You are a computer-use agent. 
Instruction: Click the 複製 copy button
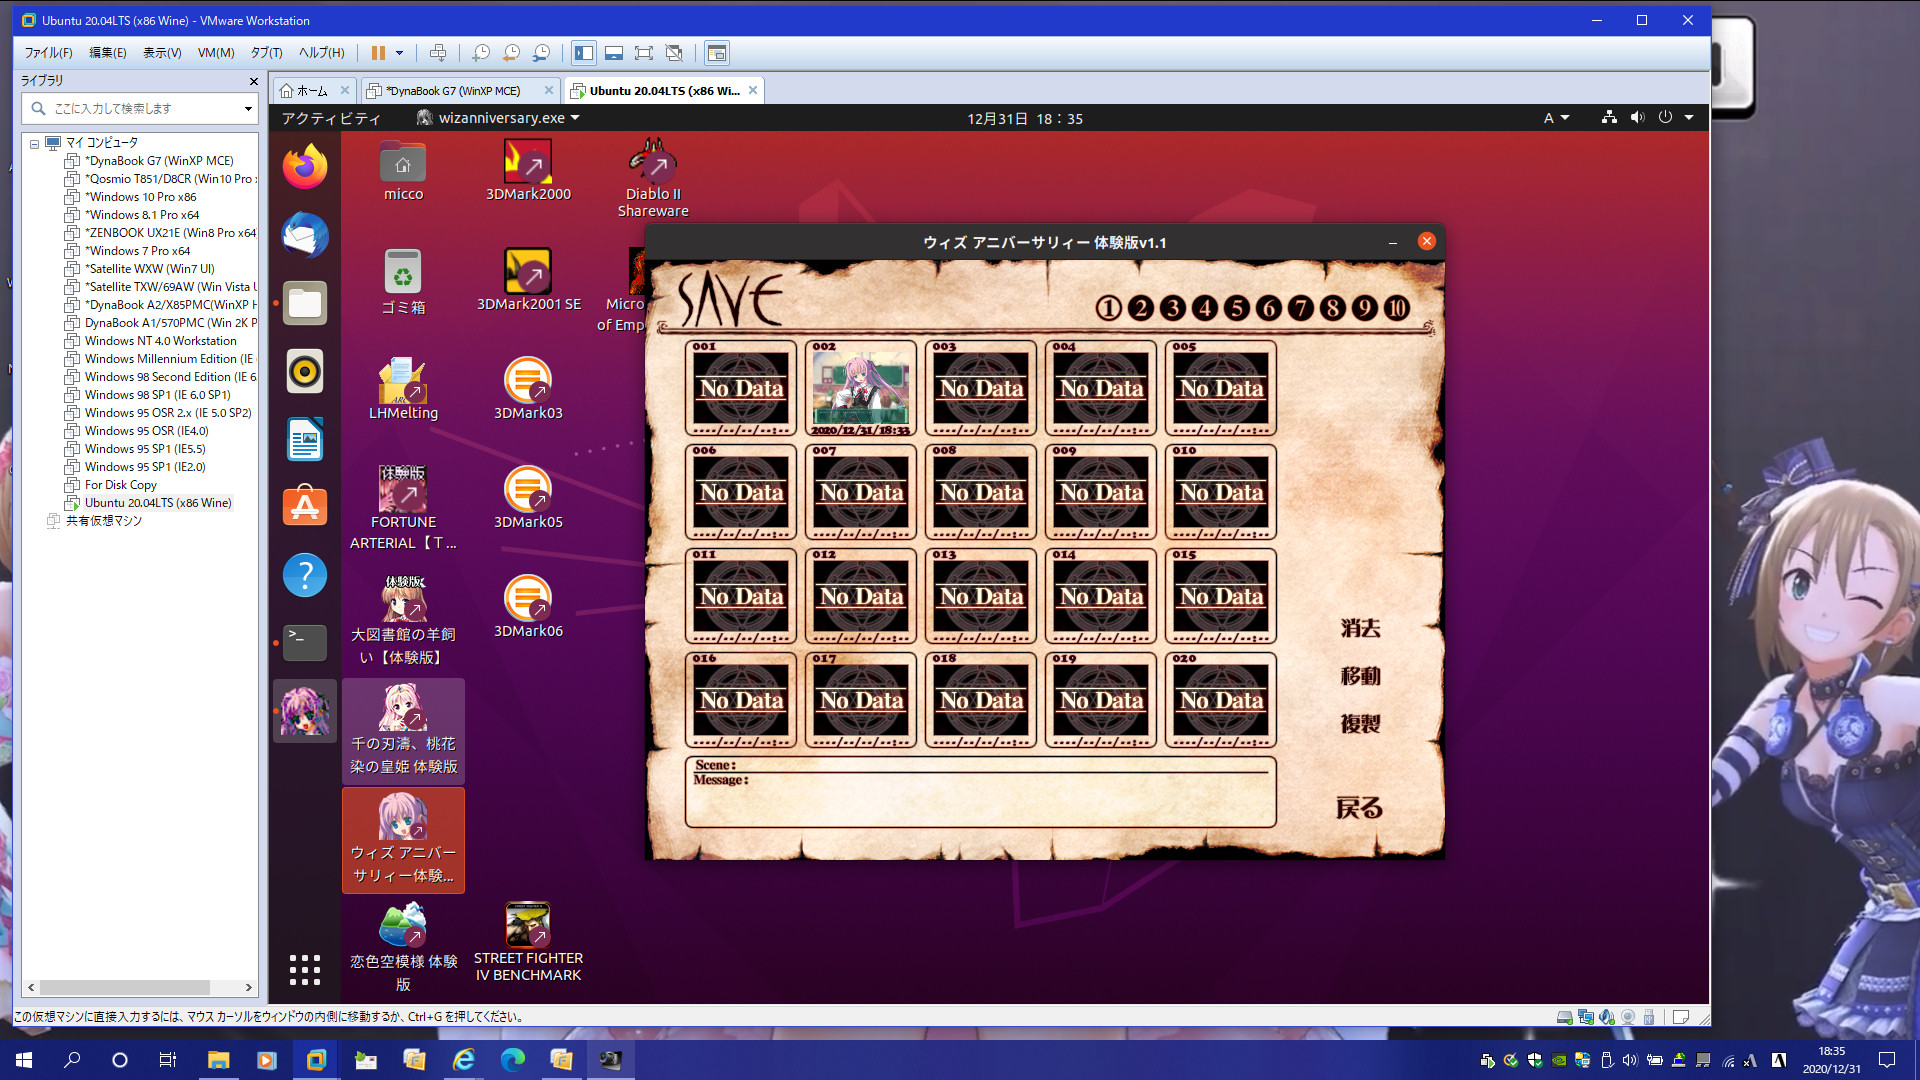[1360, 723]
